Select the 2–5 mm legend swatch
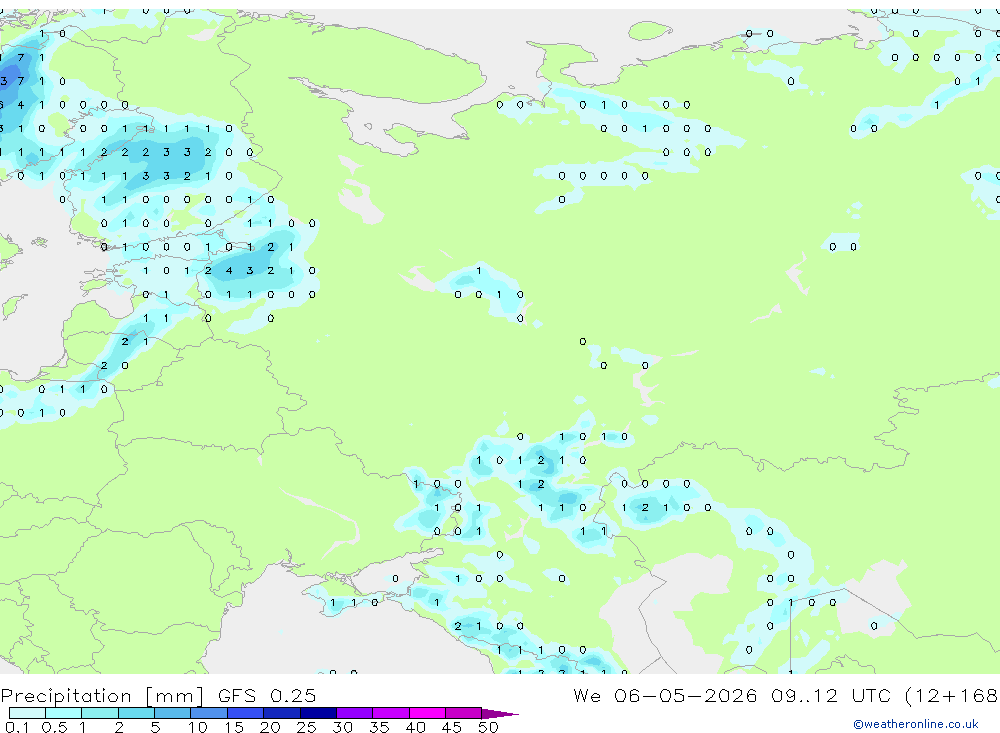 coord(136,713)
